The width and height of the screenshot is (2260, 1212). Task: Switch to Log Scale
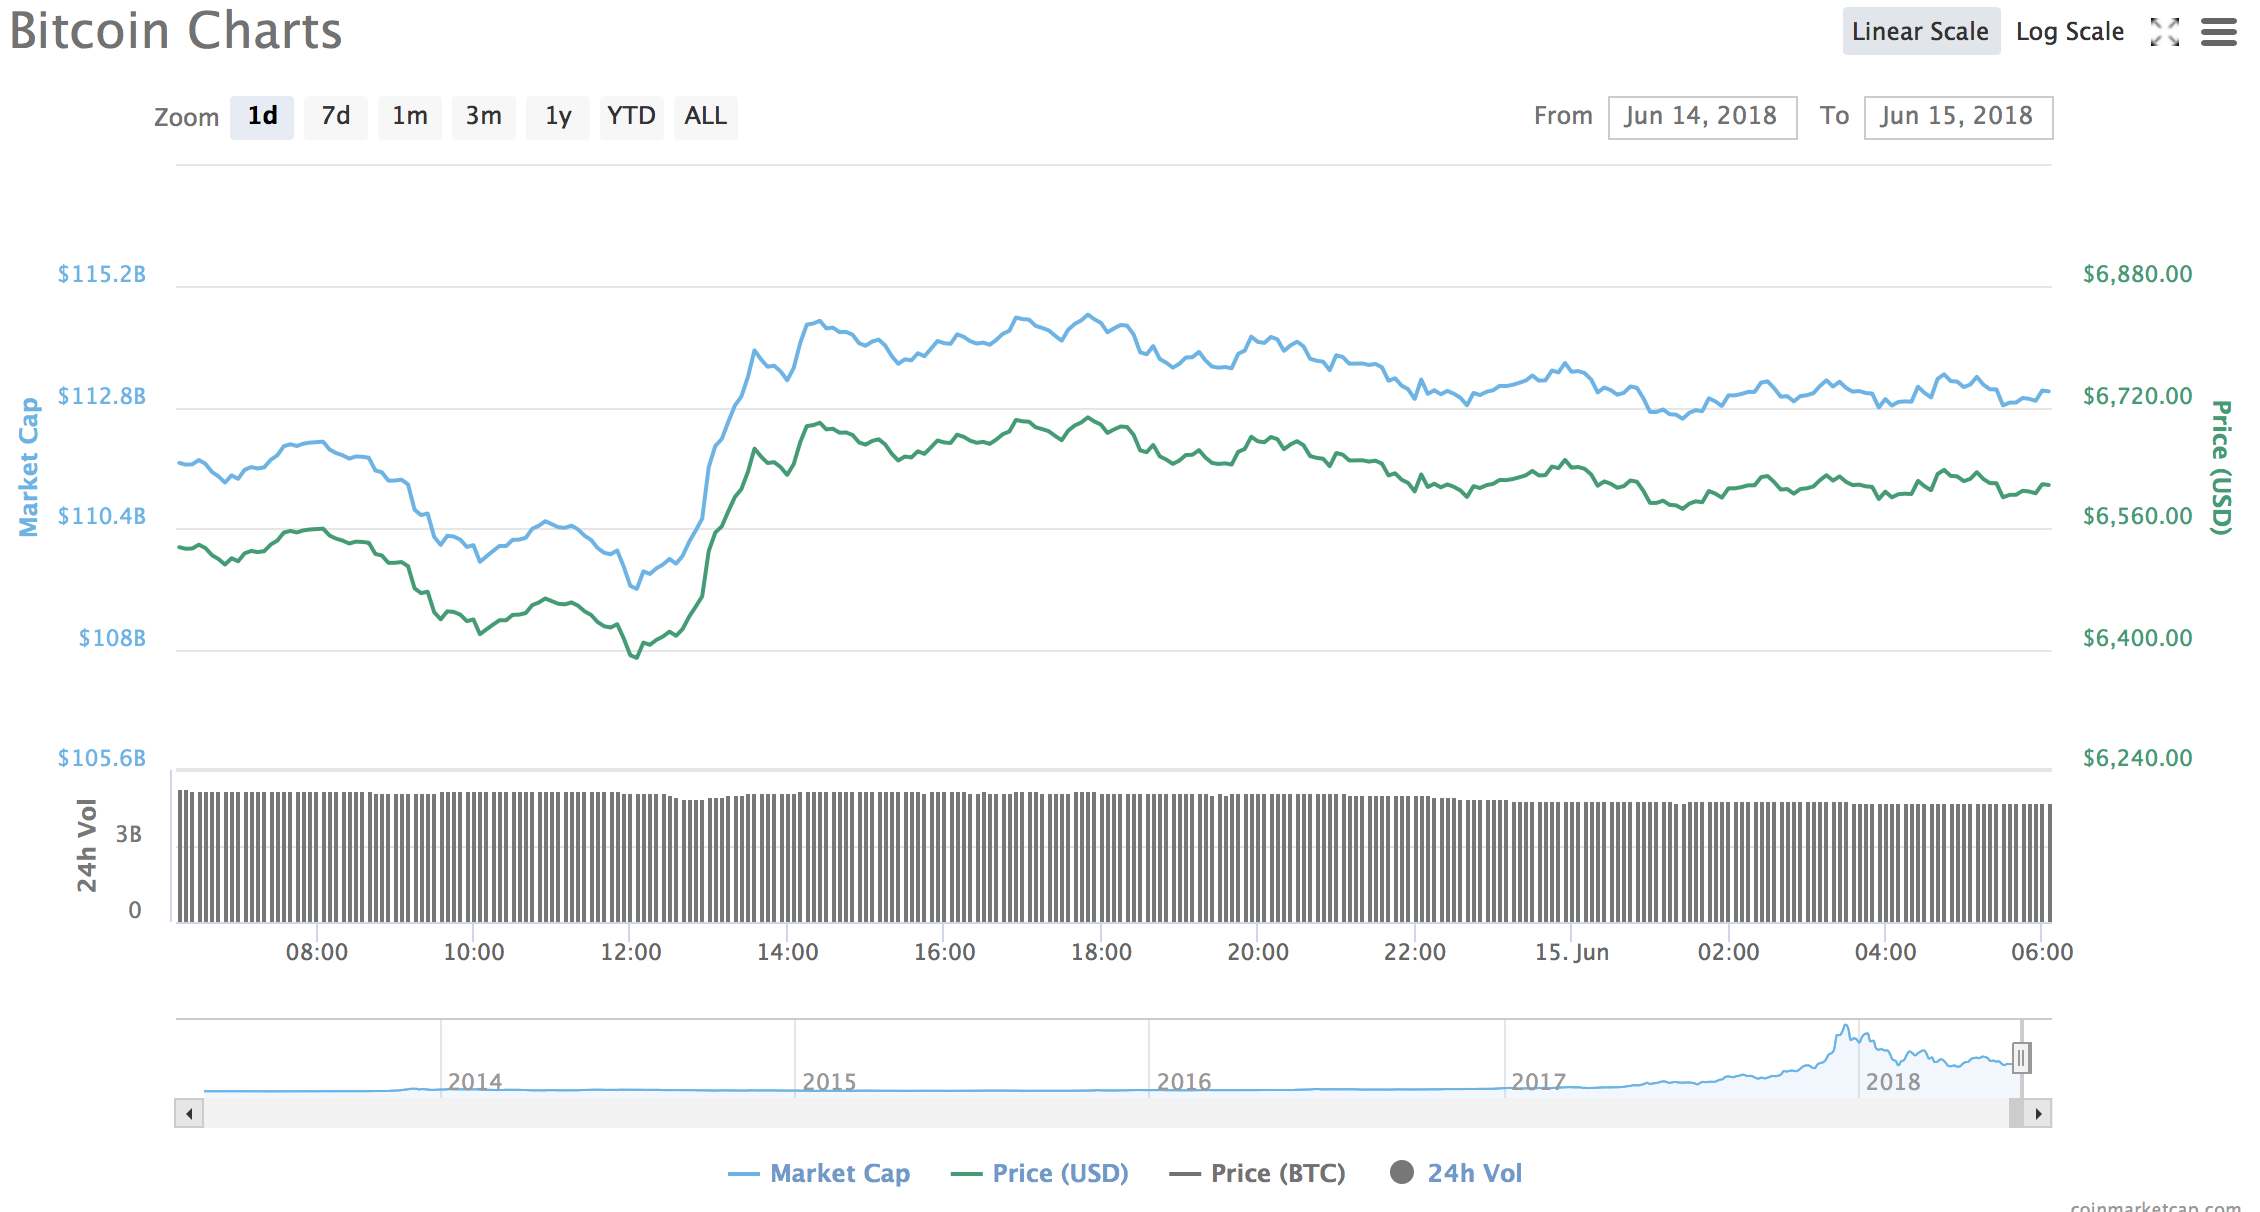(x=2070, y=31)
